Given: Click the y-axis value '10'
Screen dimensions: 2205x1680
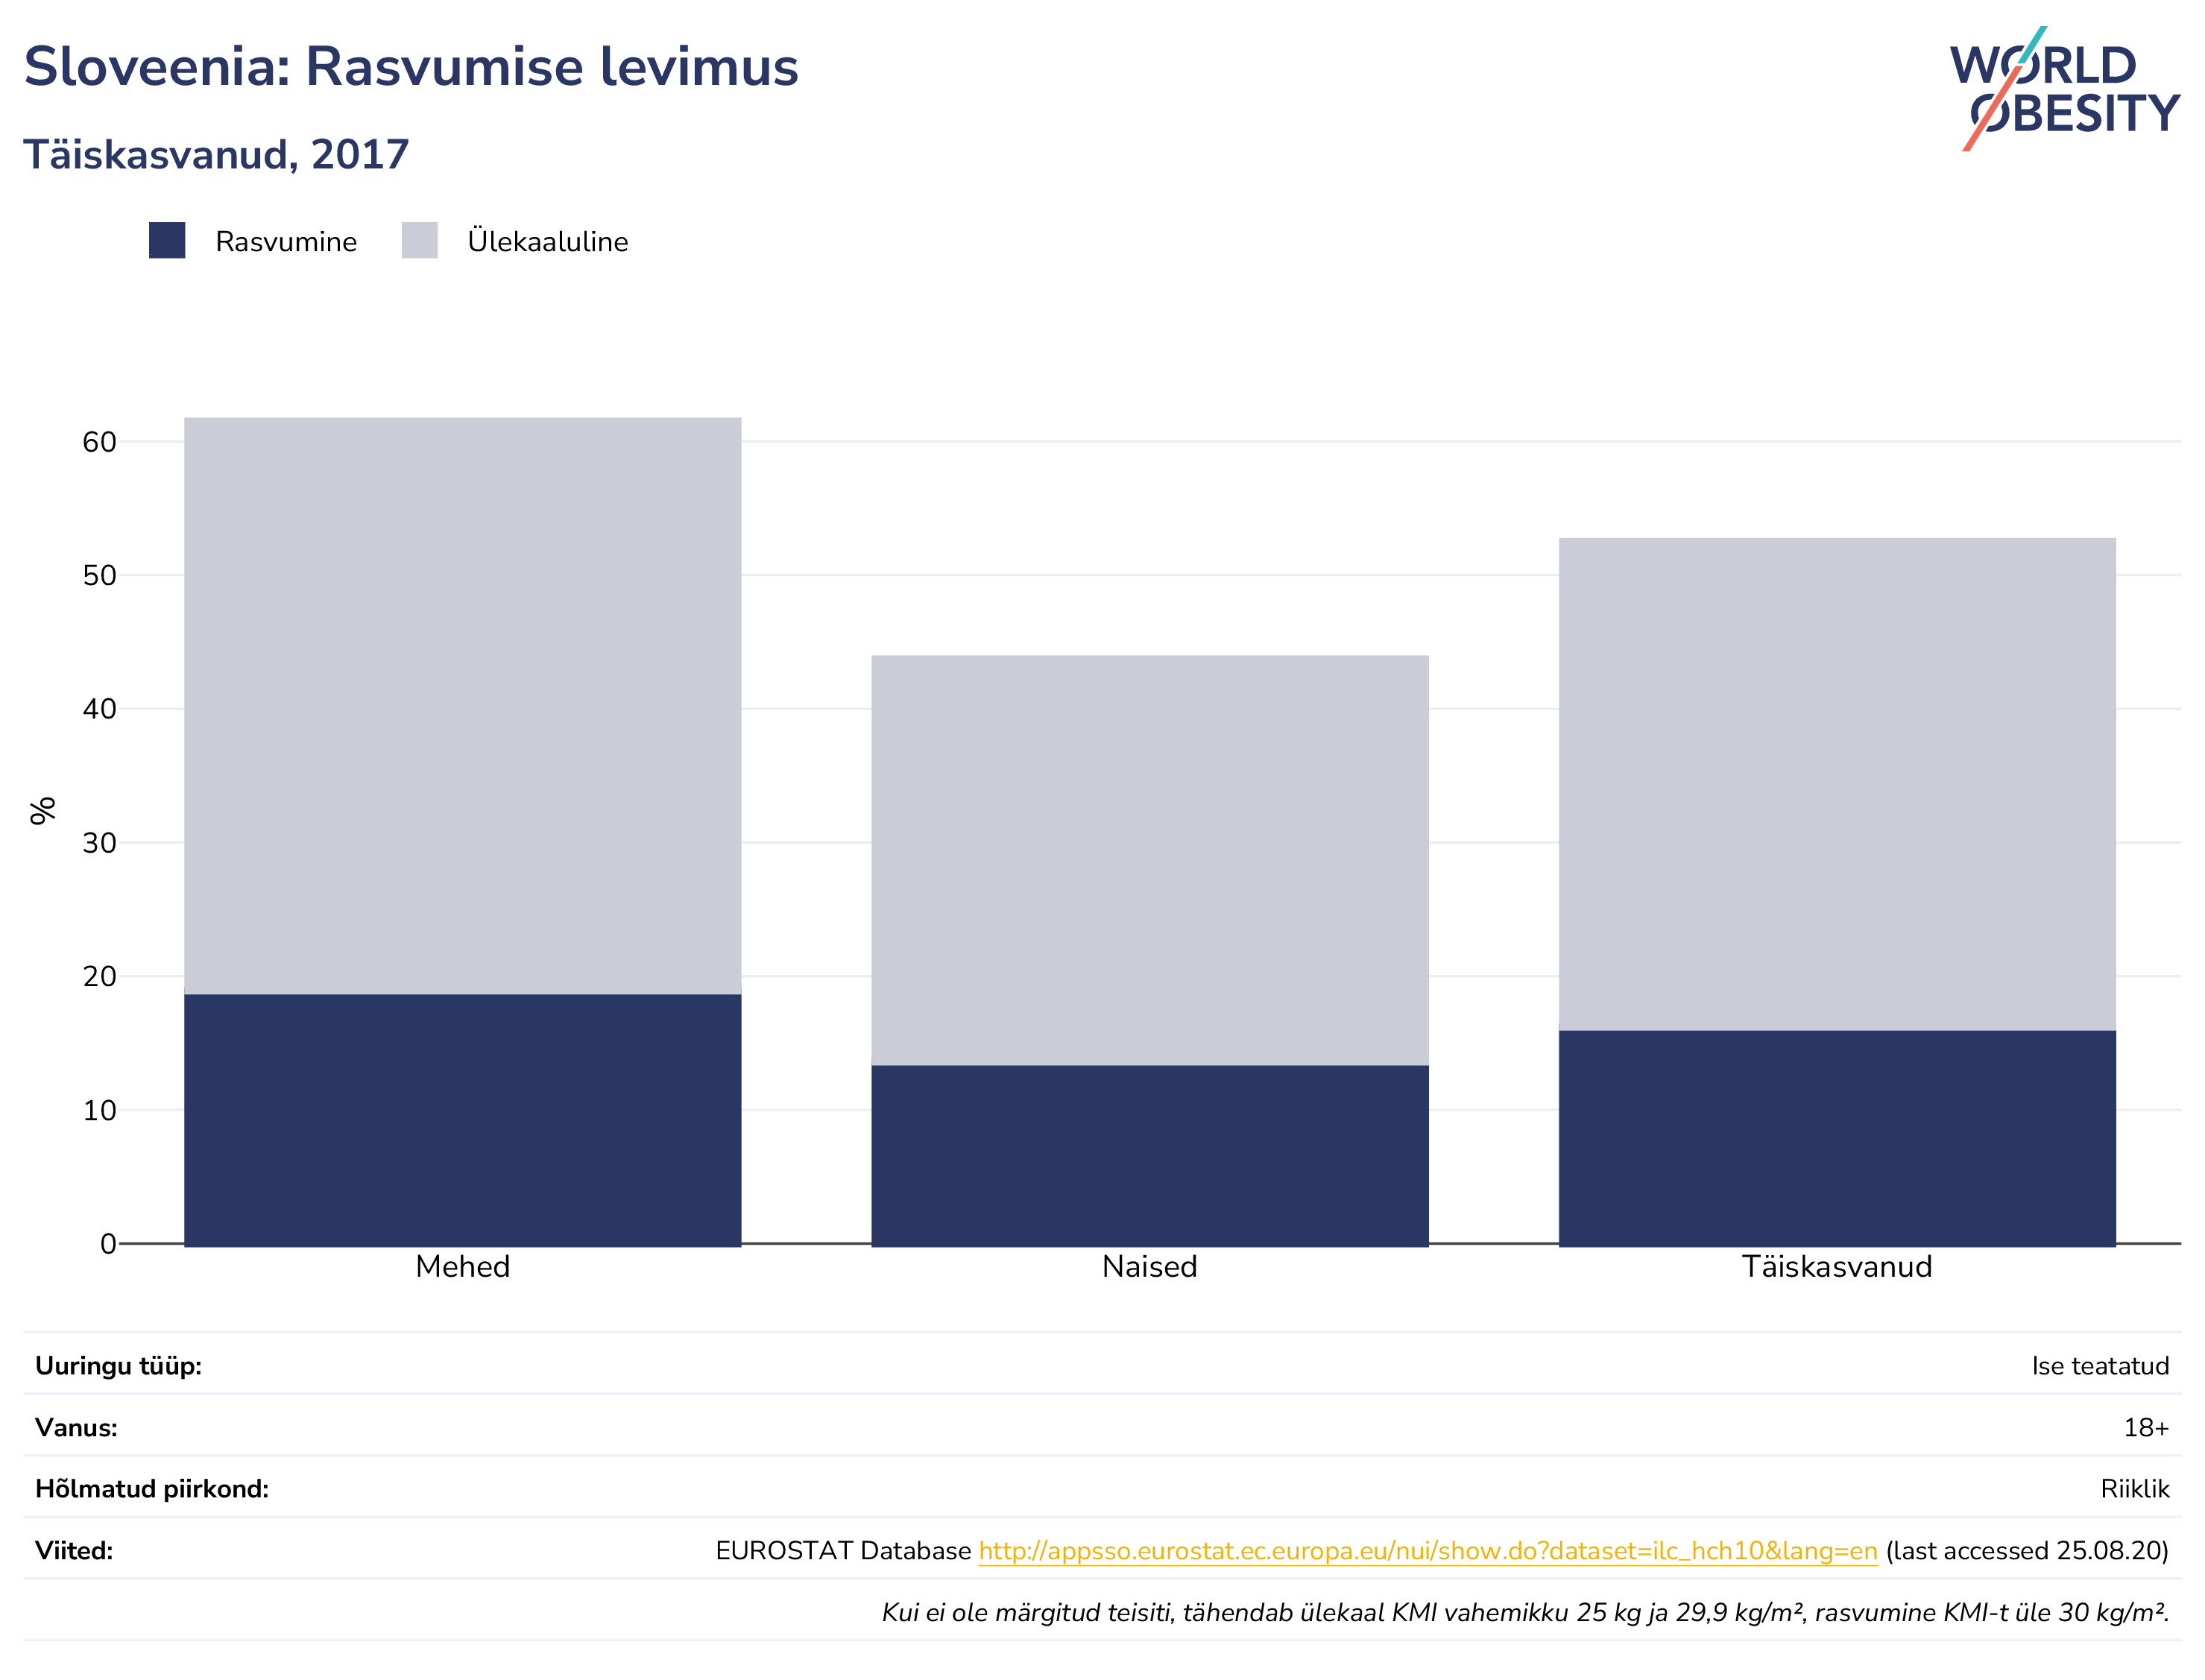Looking at the screenshot, I should click(x=99, y=1110).
